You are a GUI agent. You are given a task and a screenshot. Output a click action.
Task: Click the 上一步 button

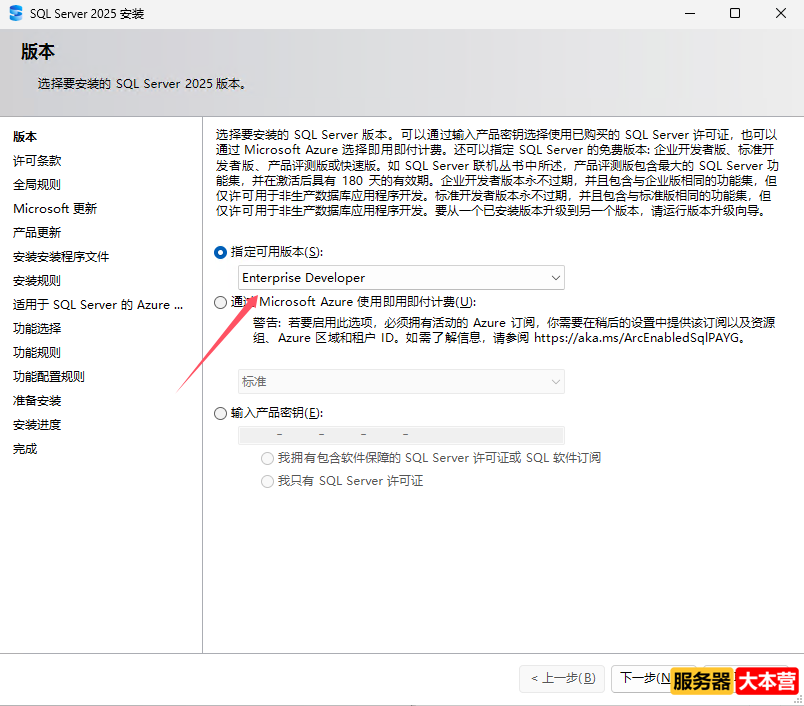click(x=562, y=678)
